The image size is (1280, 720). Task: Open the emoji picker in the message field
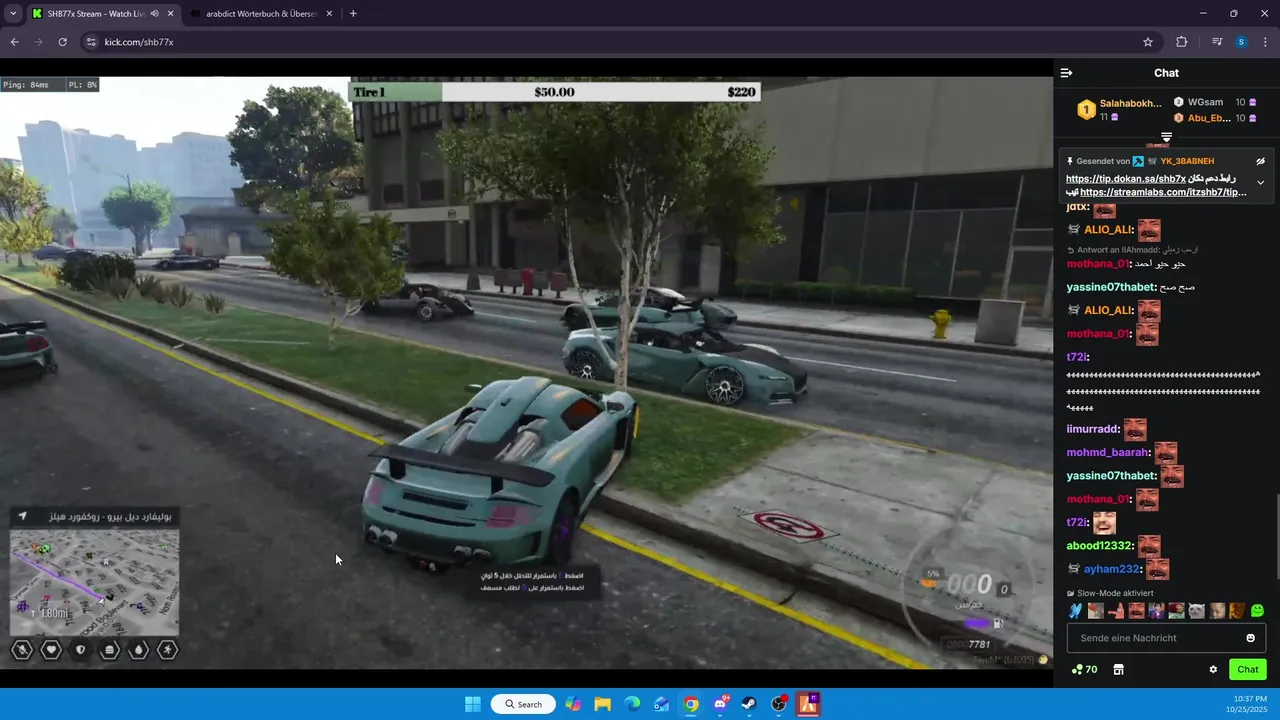[x=1250, y=638]
